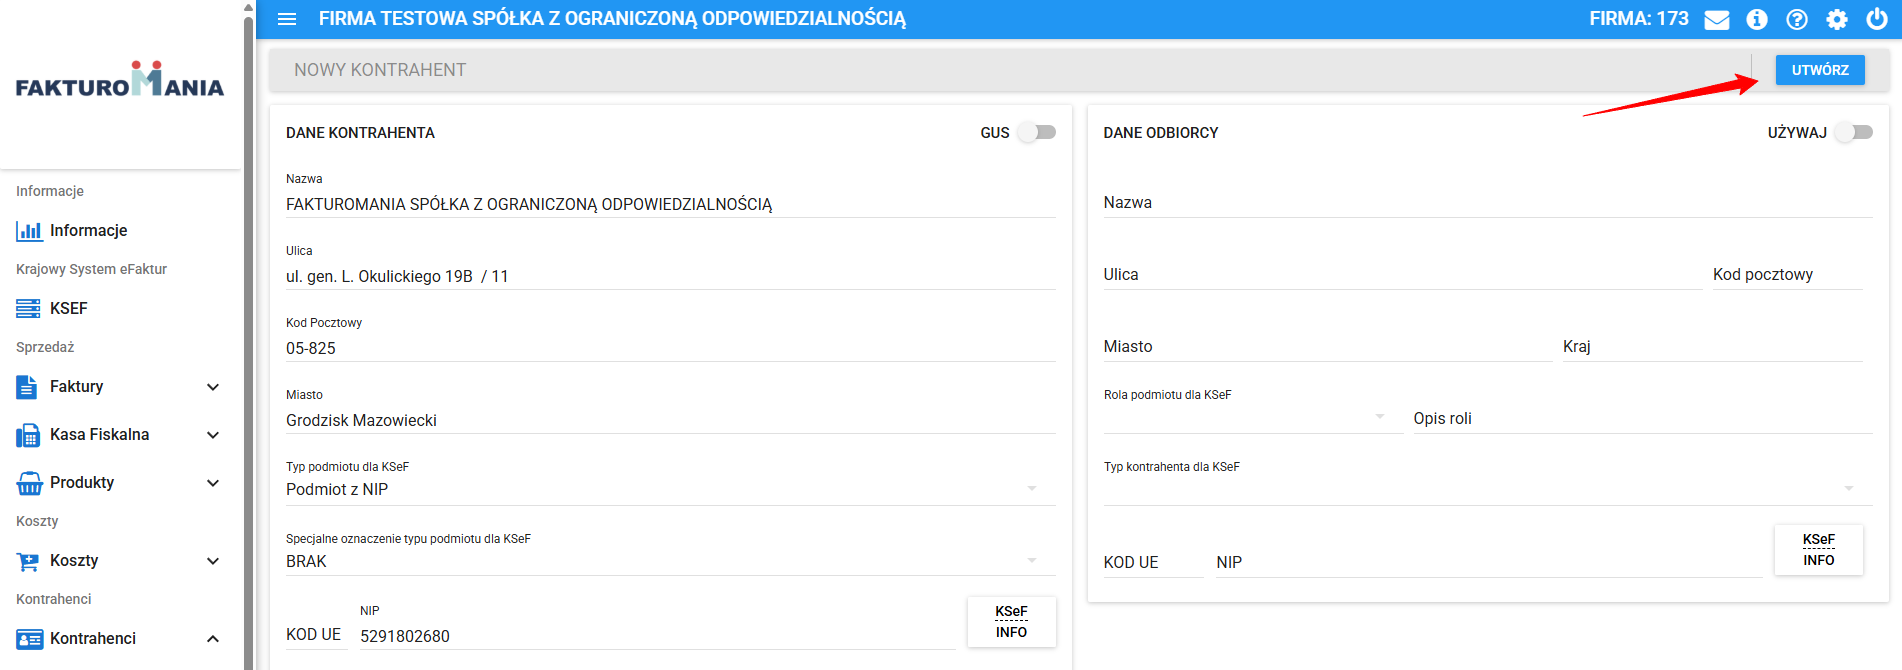Click the Kod Pocztowy field with 05-825
The height and width of the screenshot is (670, 1902).
[670, 348]
